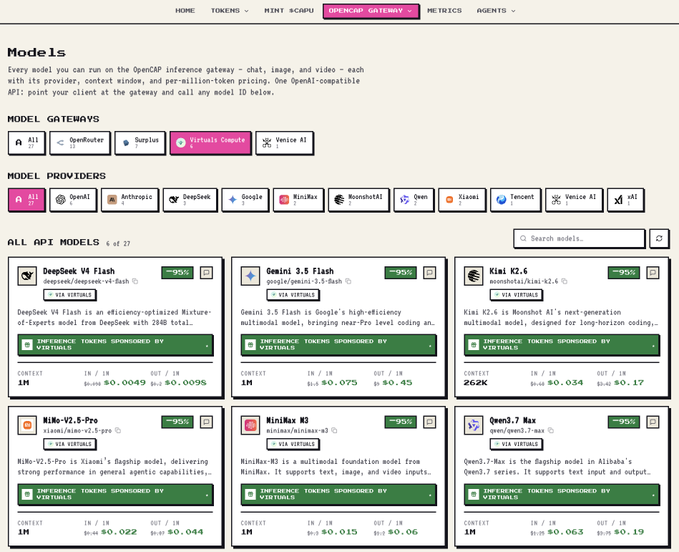Screen dimensions: 679x552
Task: Open chat for Gemini 3.5 Flash
Action: pos(430,273)
